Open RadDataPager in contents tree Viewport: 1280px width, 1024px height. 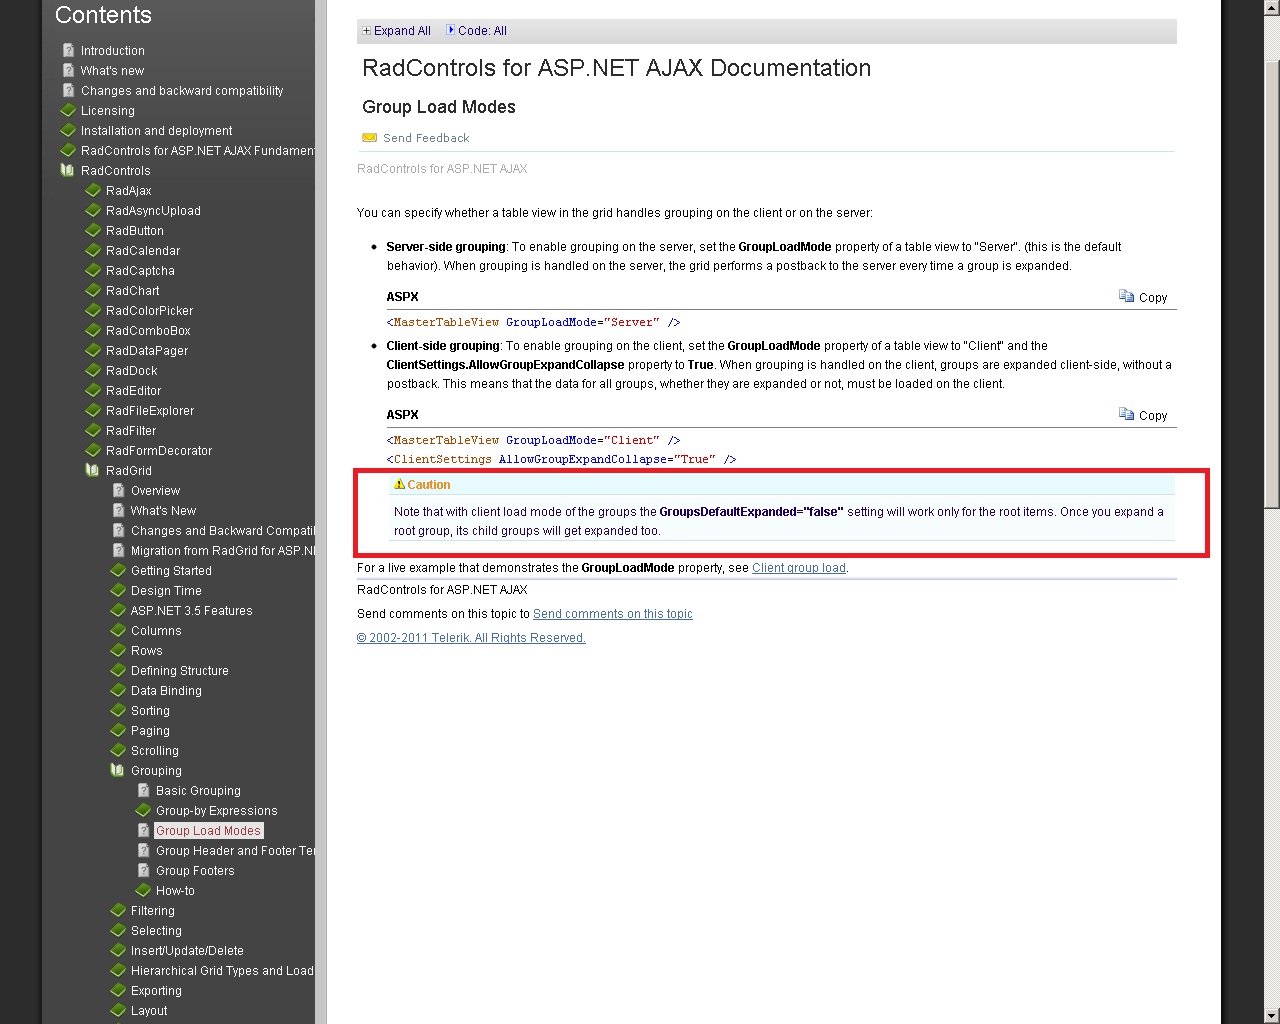click(147, 351)
